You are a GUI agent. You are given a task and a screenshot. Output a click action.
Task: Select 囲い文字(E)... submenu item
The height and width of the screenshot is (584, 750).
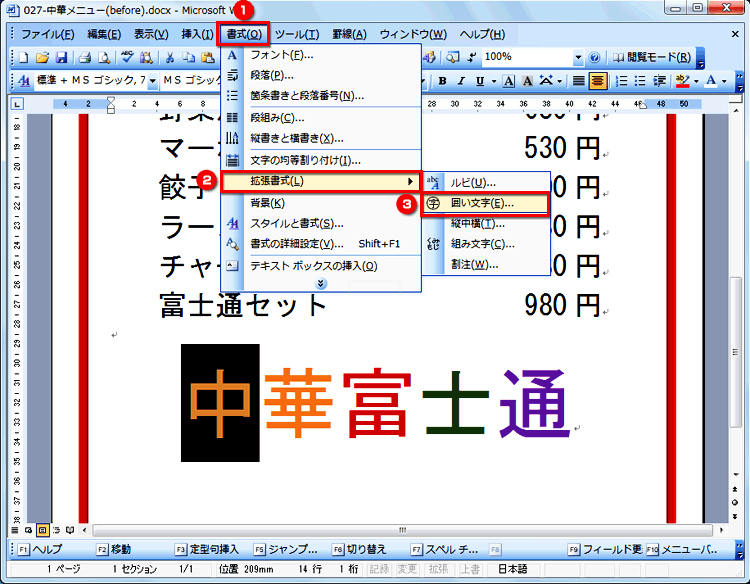(485, 204)
